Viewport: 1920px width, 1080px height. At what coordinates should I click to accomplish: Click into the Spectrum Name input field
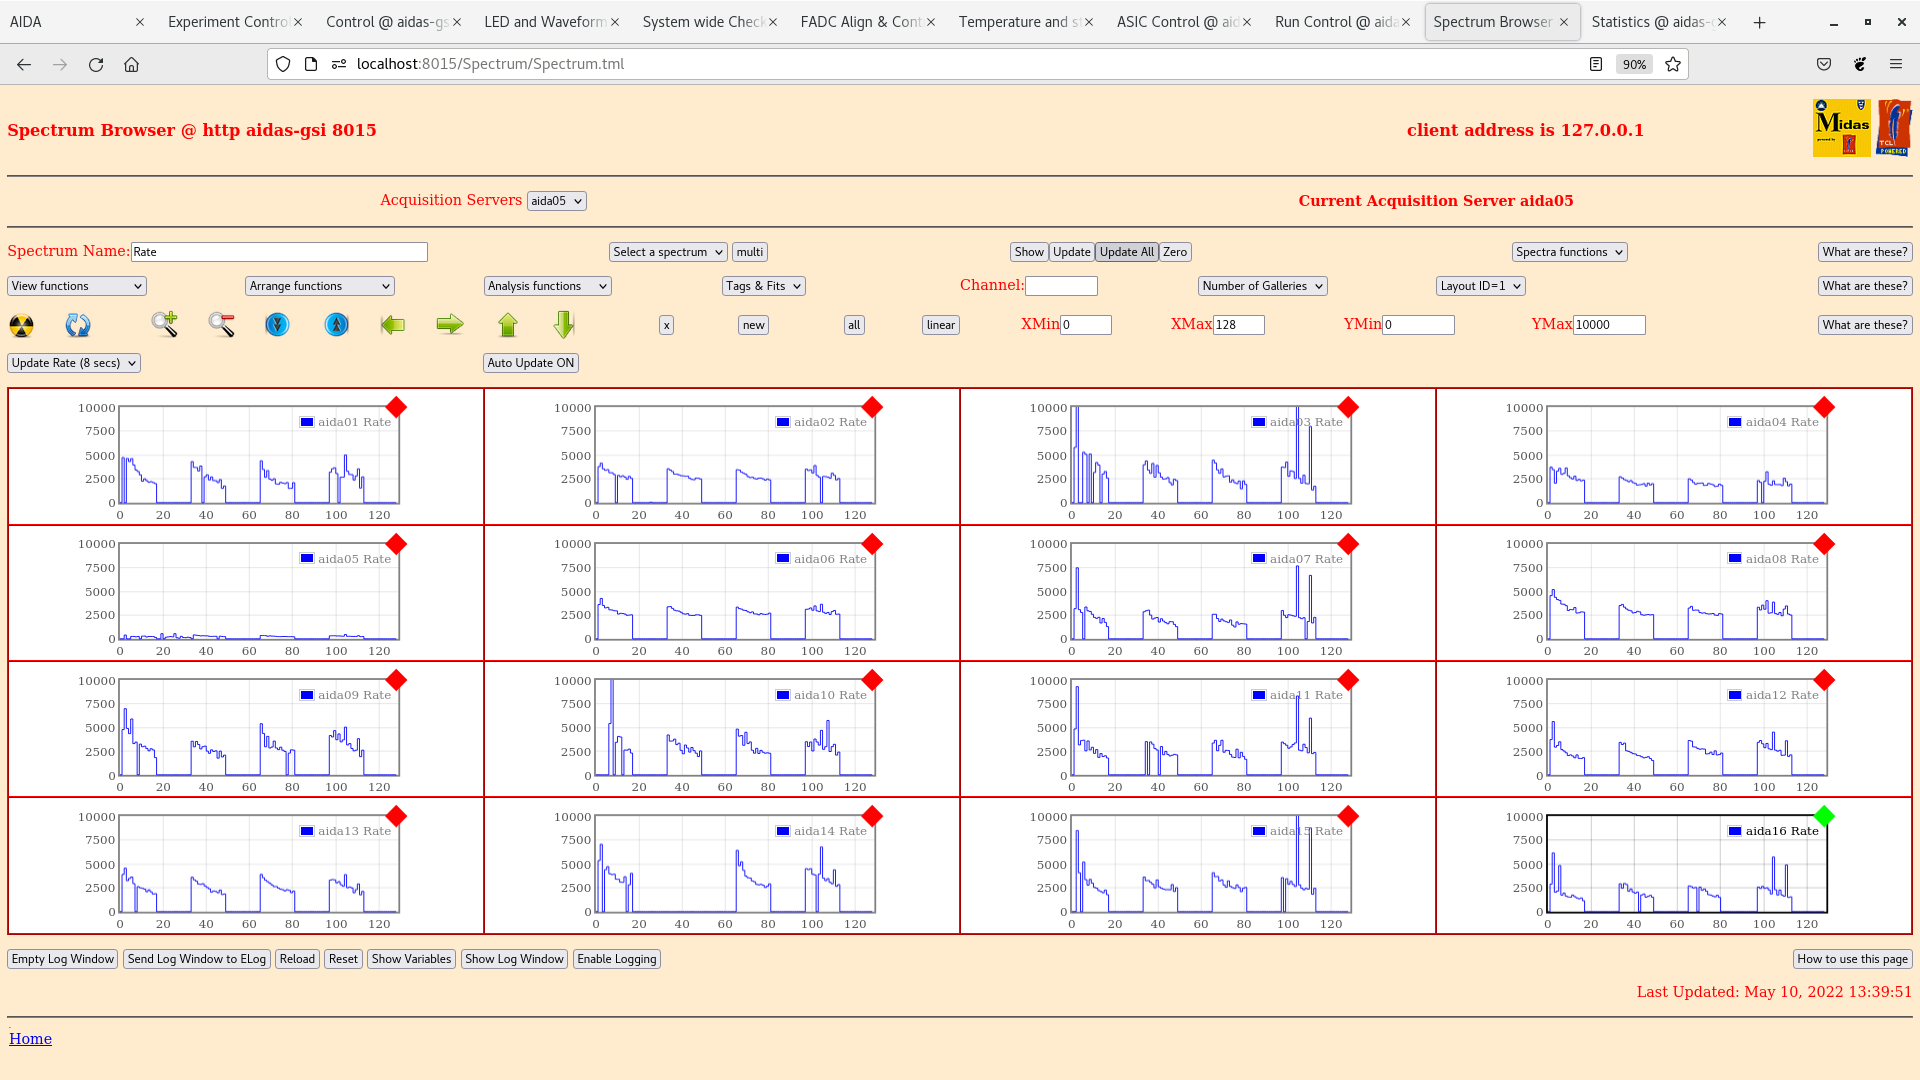(x=279, y=252)
